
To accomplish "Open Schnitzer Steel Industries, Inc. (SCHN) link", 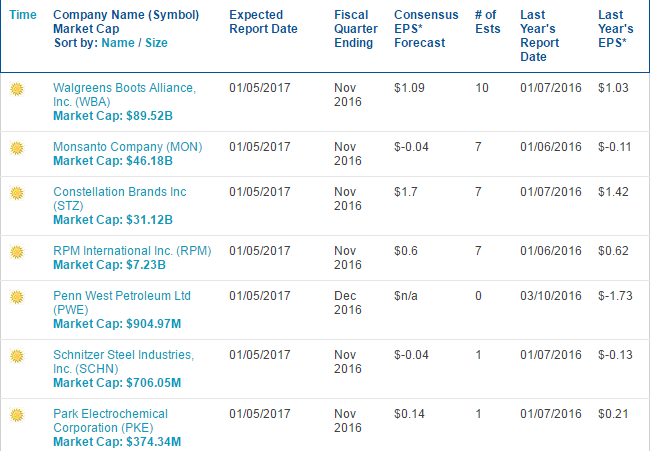I will point(124,361).
